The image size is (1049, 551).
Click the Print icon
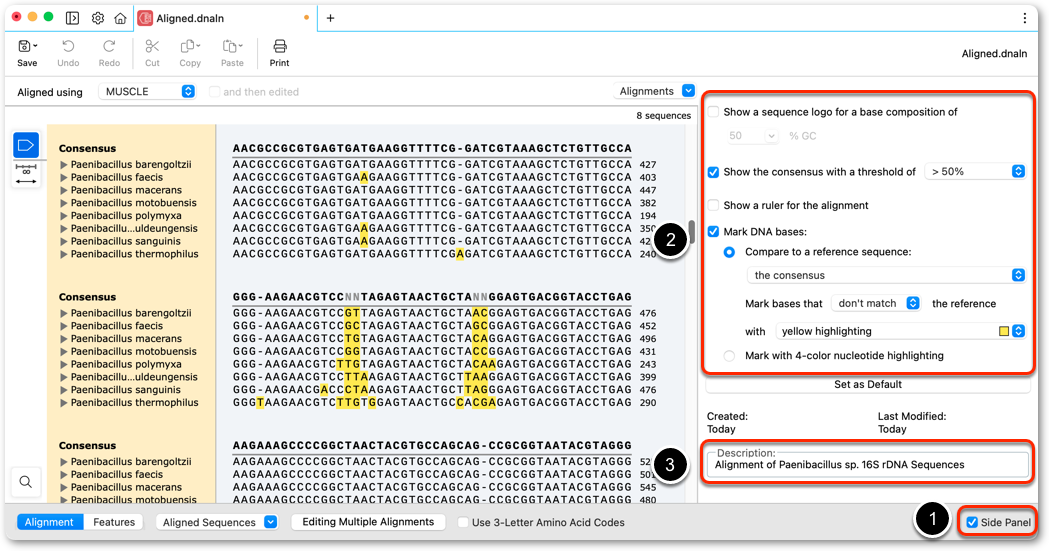pyautogui.click(x=280, y=46)
